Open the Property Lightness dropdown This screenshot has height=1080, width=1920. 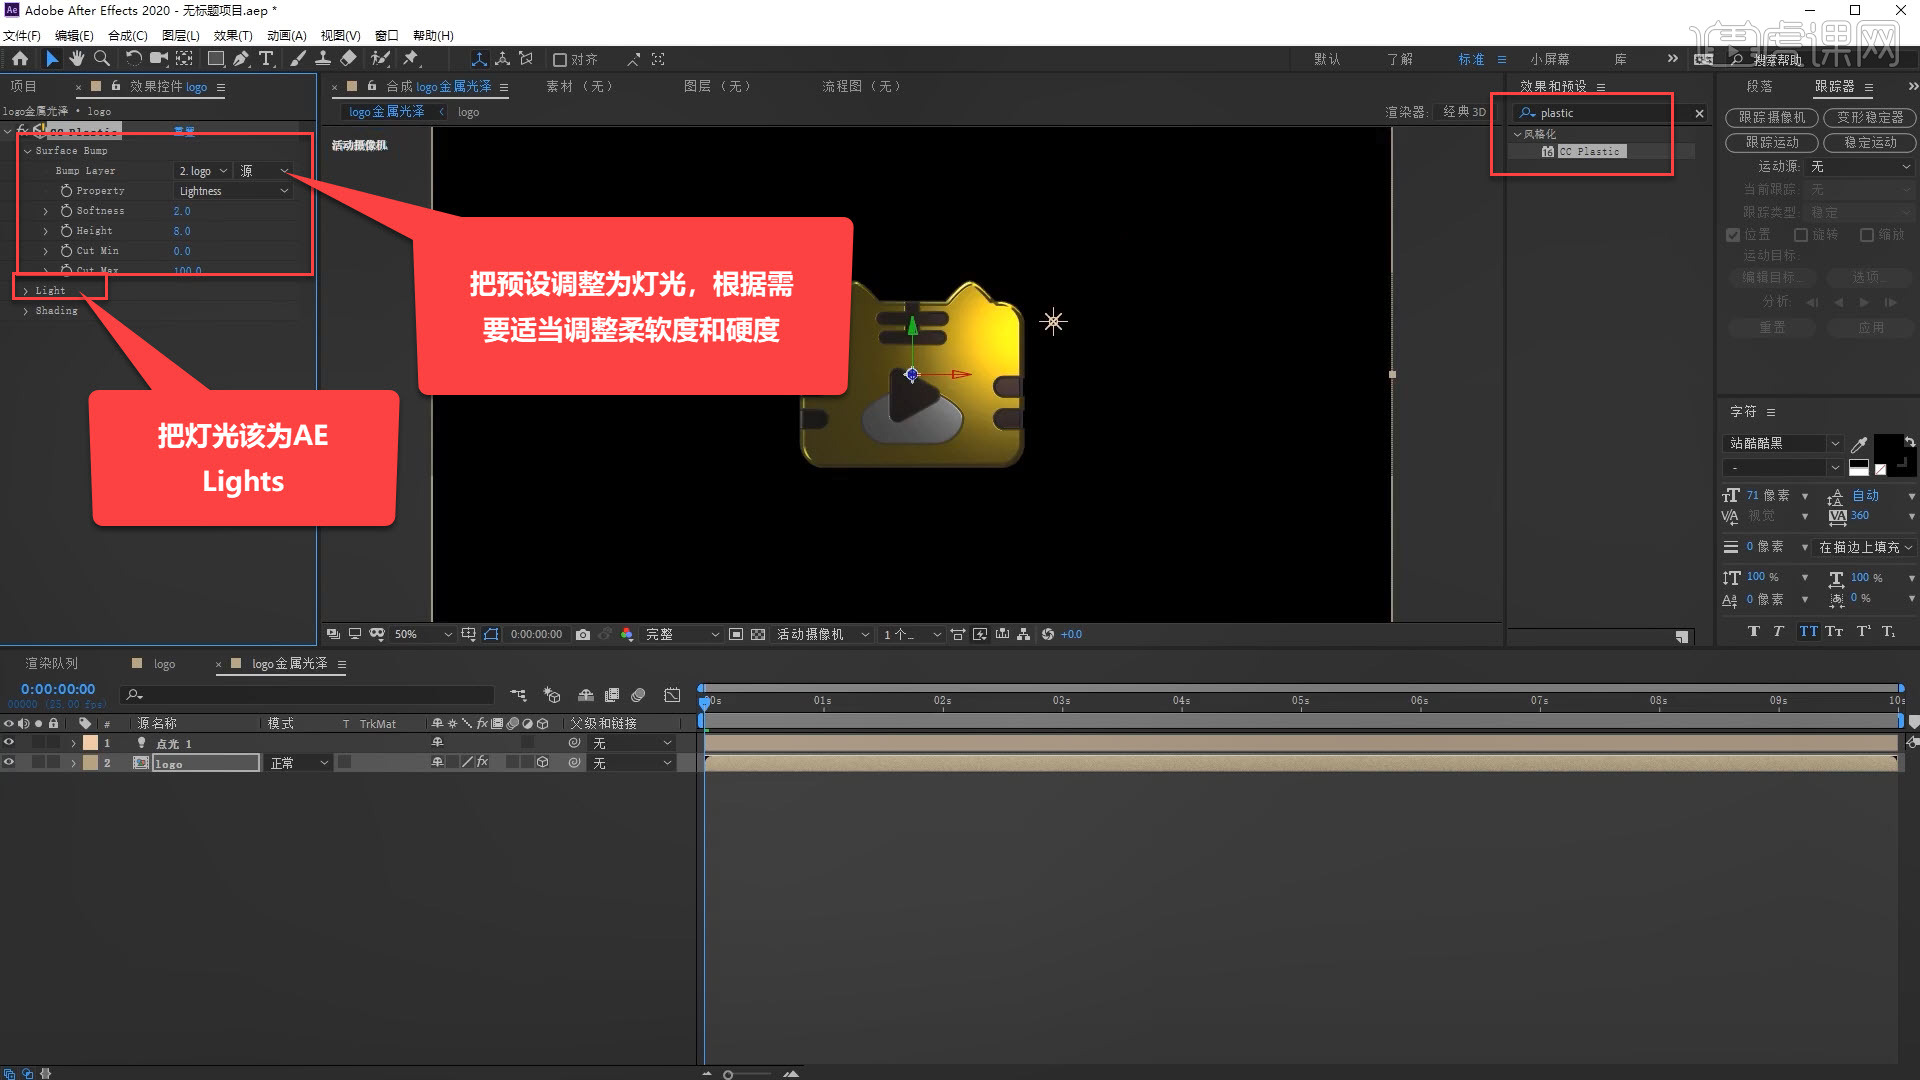click(x=234, y=191)
